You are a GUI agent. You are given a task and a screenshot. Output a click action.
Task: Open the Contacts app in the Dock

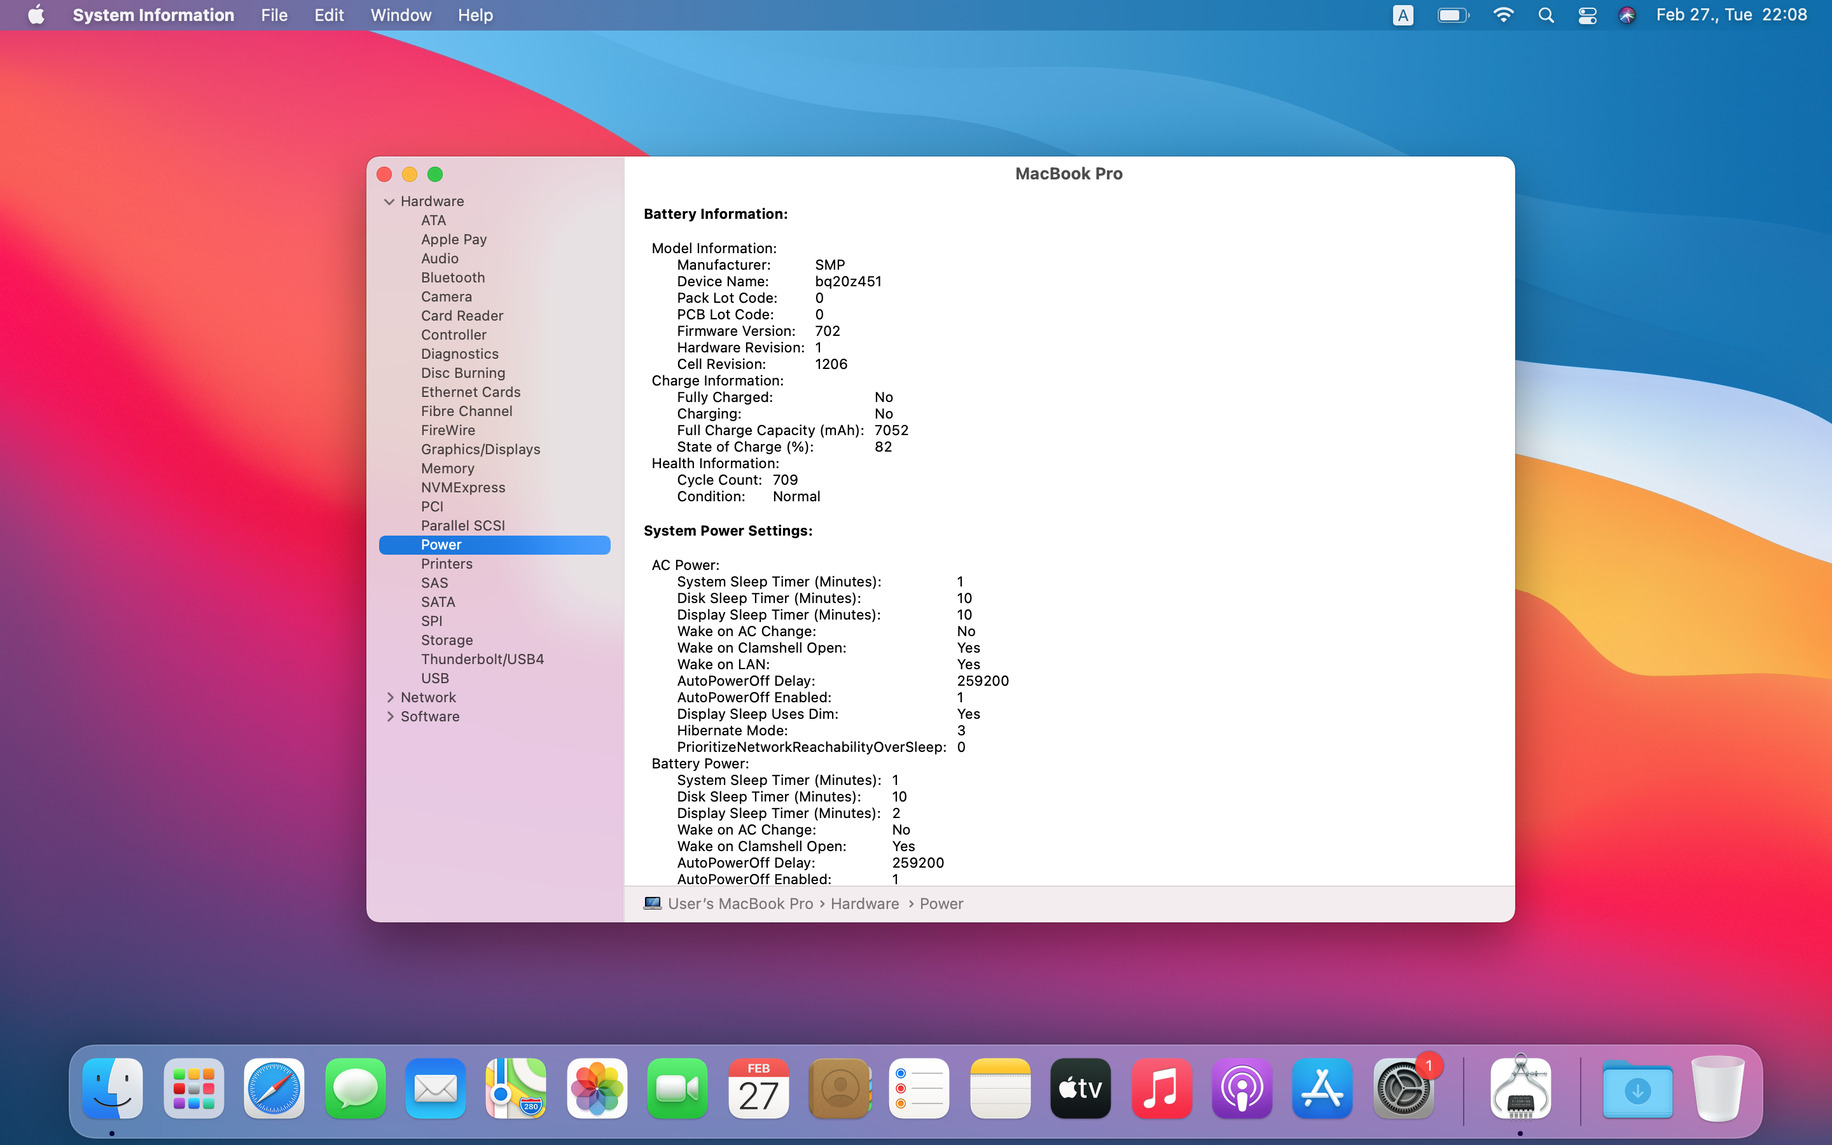tap(839, 1088)
